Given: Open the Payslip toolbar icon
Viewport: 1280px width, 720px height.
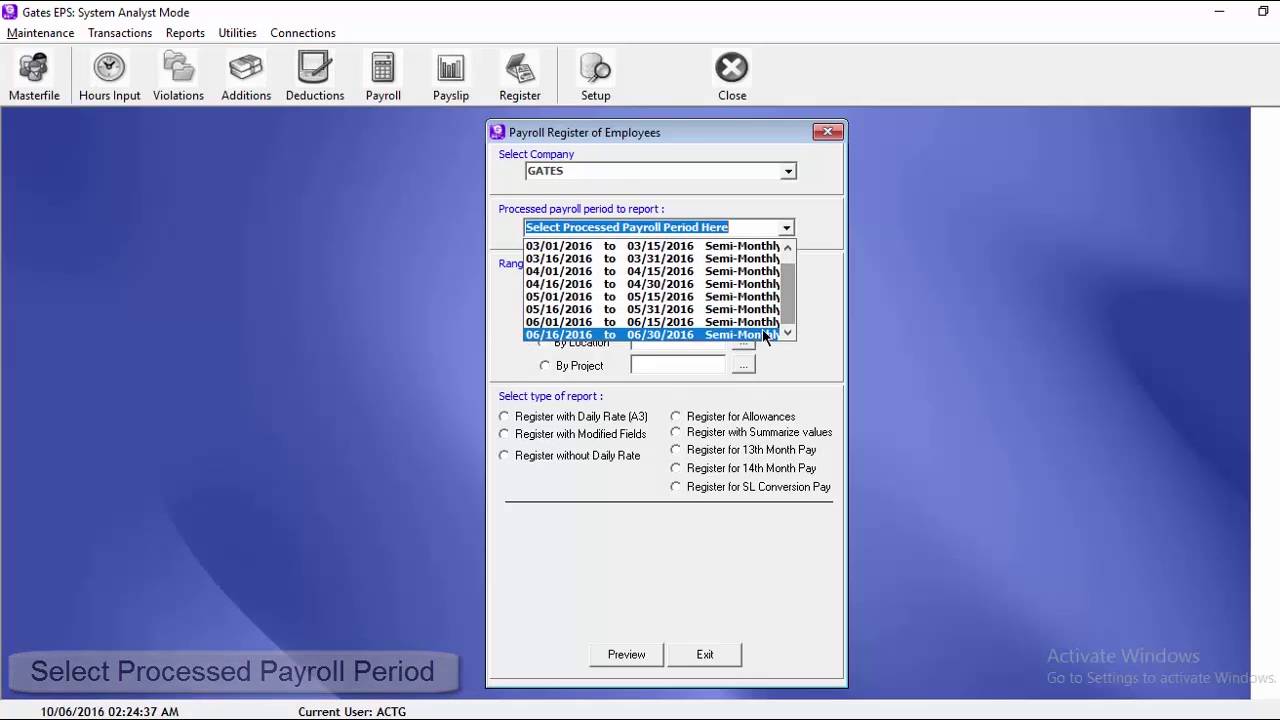Looking at the screenshot, I should point(451,77).
